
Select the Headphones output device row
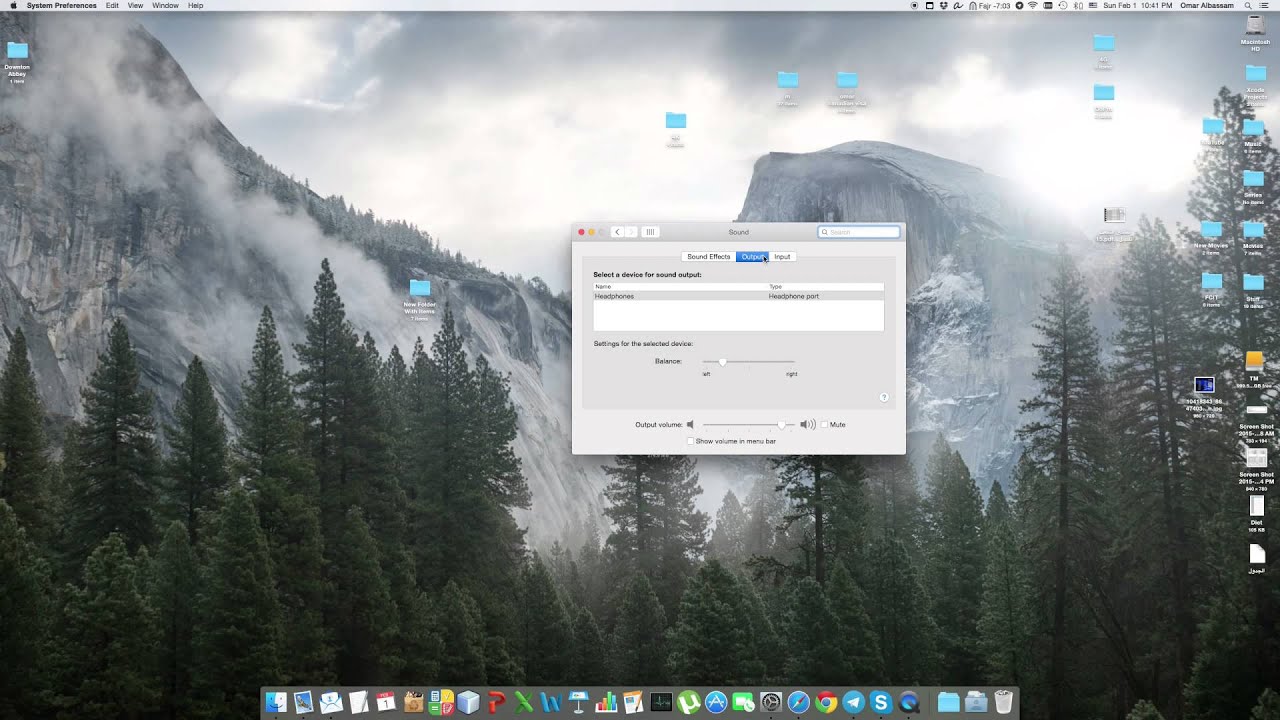[738, 296]
